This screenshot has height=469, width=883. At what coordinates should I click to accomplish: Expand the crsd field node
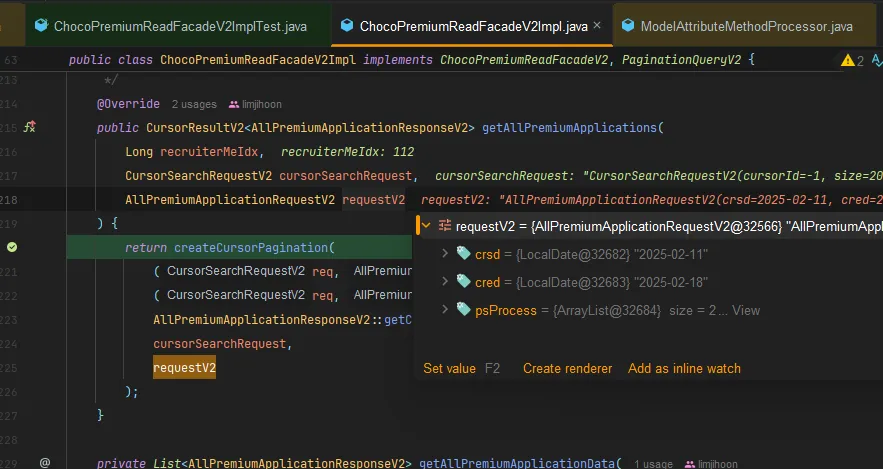445,253
